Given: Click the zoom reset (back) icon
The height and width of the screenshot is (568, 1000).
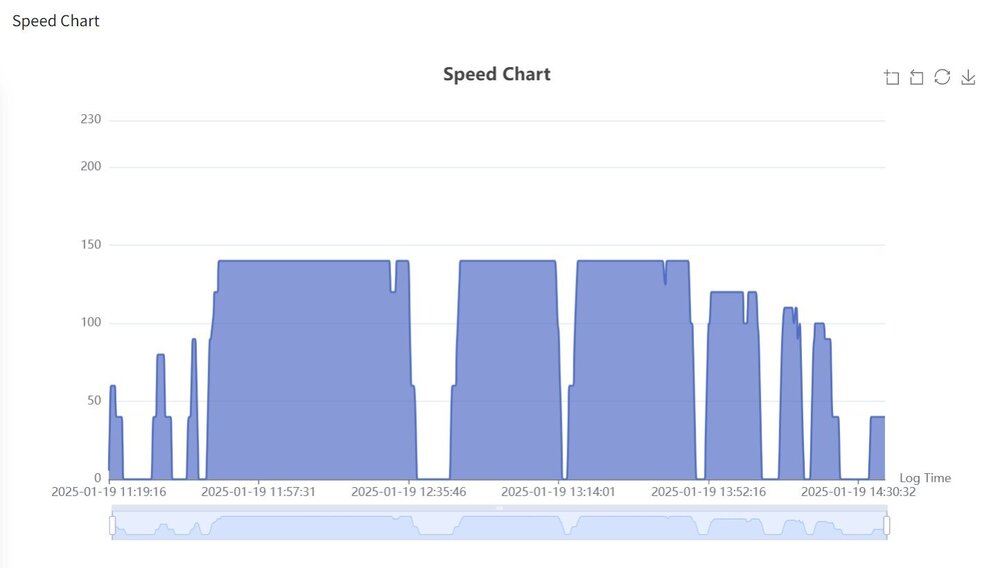Looking at the screenshot, I should (x=917, y=78).
